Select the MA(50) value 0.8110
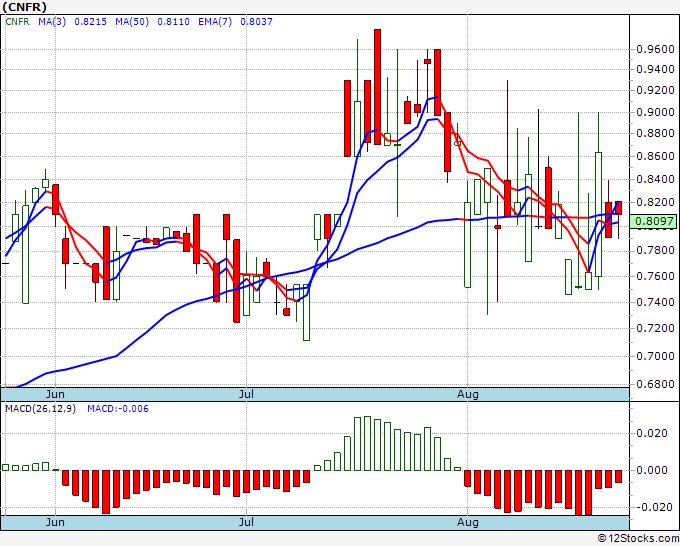 pos(173,21)
